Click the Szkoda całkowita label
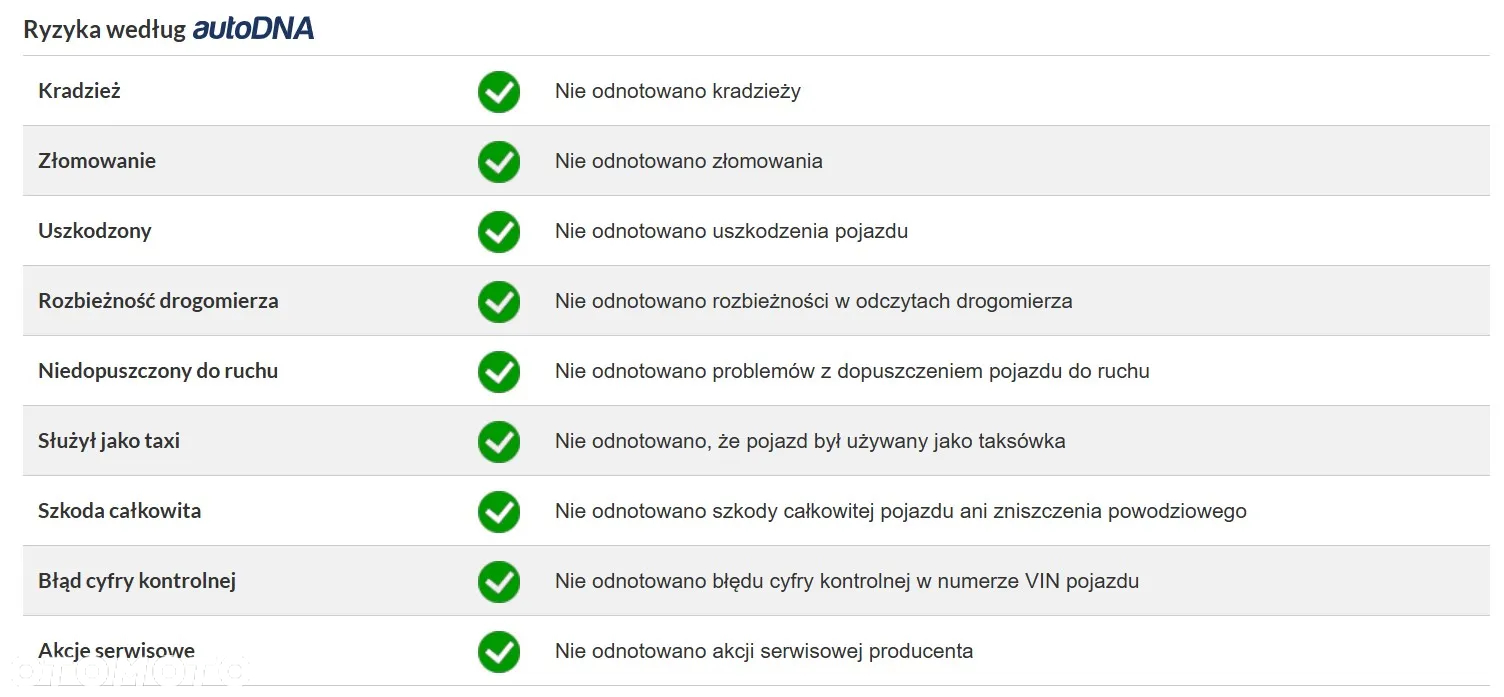Screen dimensions: 1504x697 click(x=120, y=511)
